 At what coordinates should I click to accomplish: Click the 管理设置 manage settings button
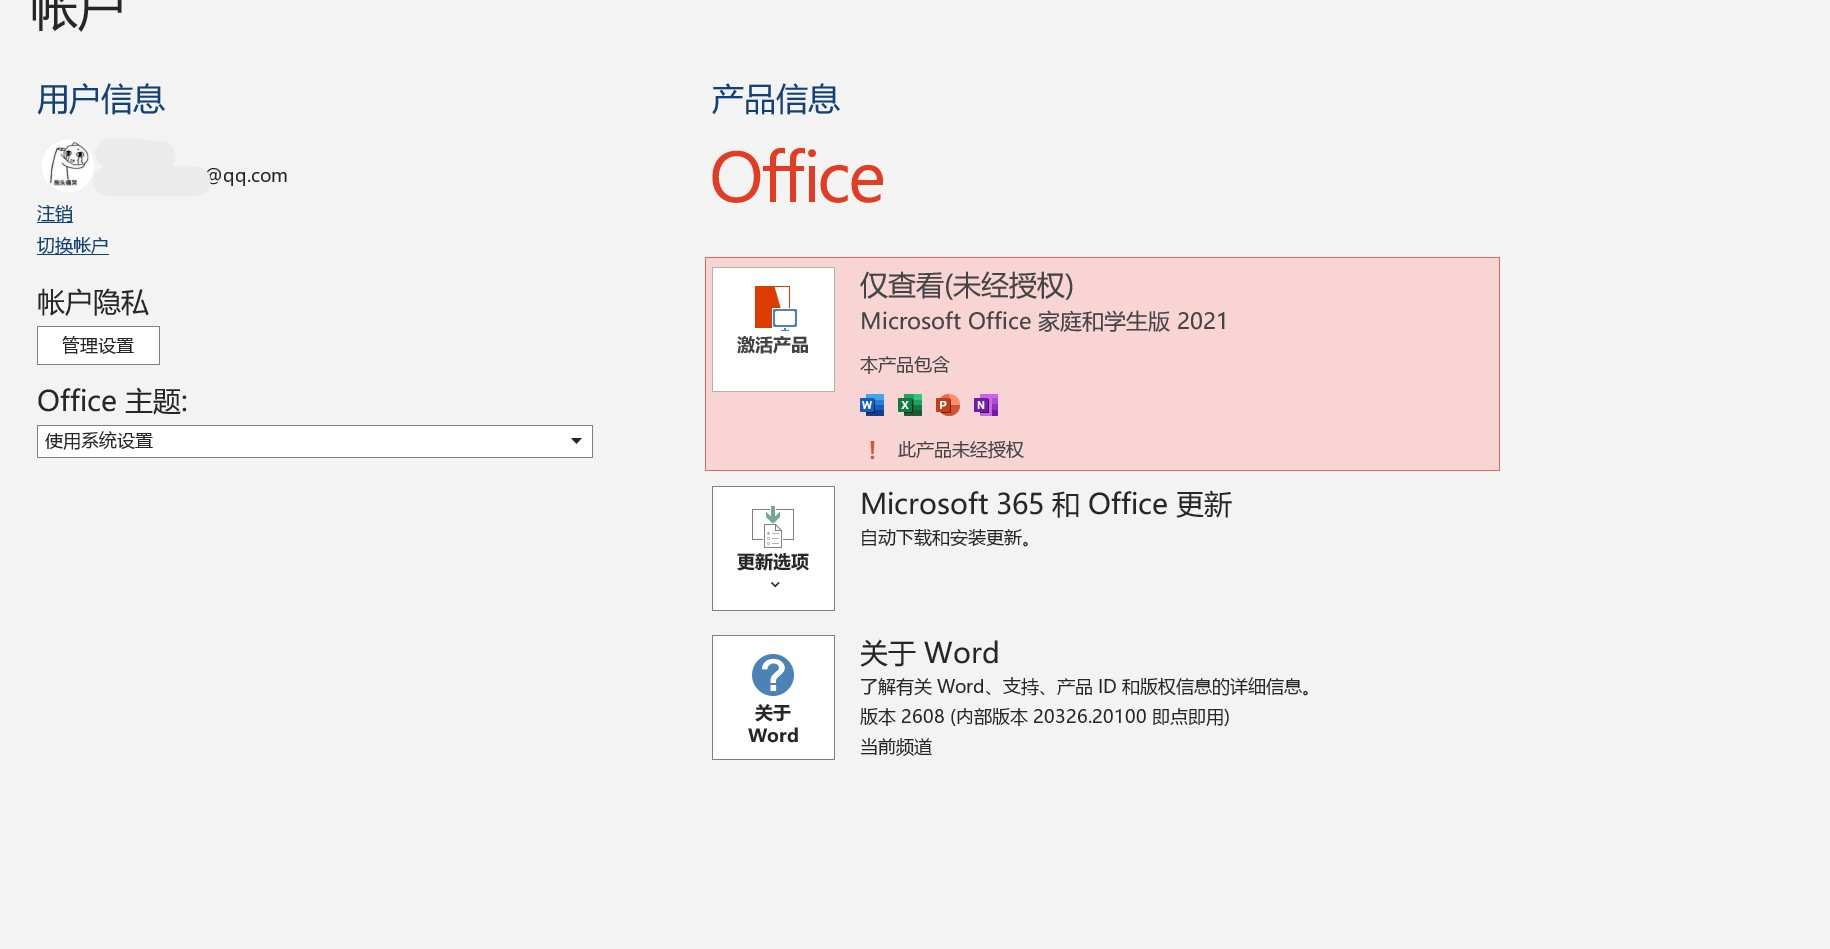pyautogui.click(x=98, y=345)
